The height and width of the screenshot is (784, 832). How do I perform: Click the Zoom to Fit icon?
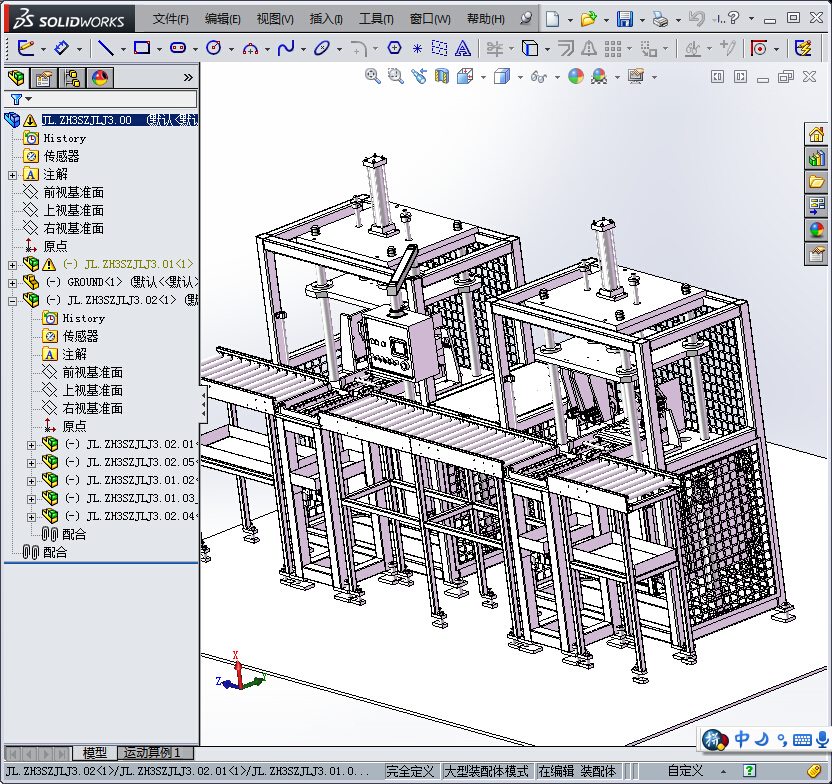pyautogui.click(x=372, y=76)
